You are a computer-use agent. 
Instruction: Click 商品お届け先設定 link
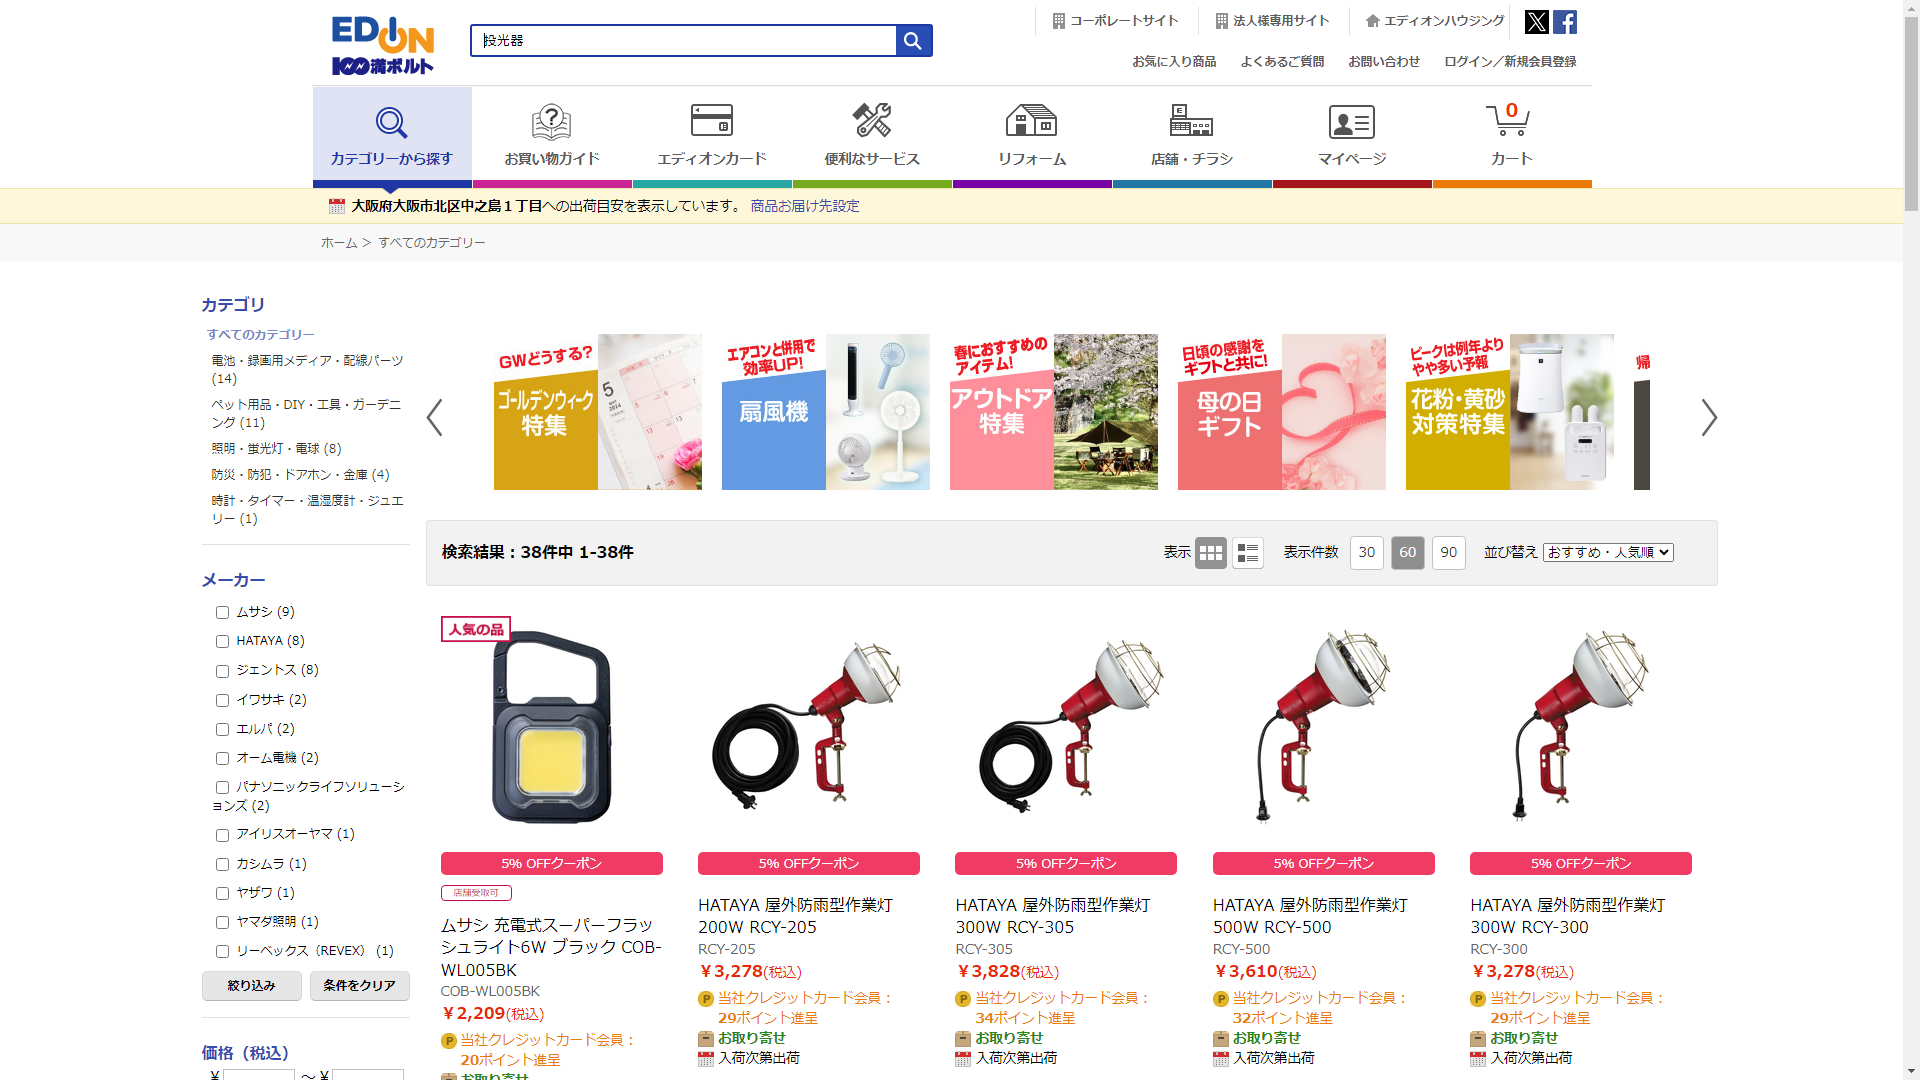click(x=805, y=206)
